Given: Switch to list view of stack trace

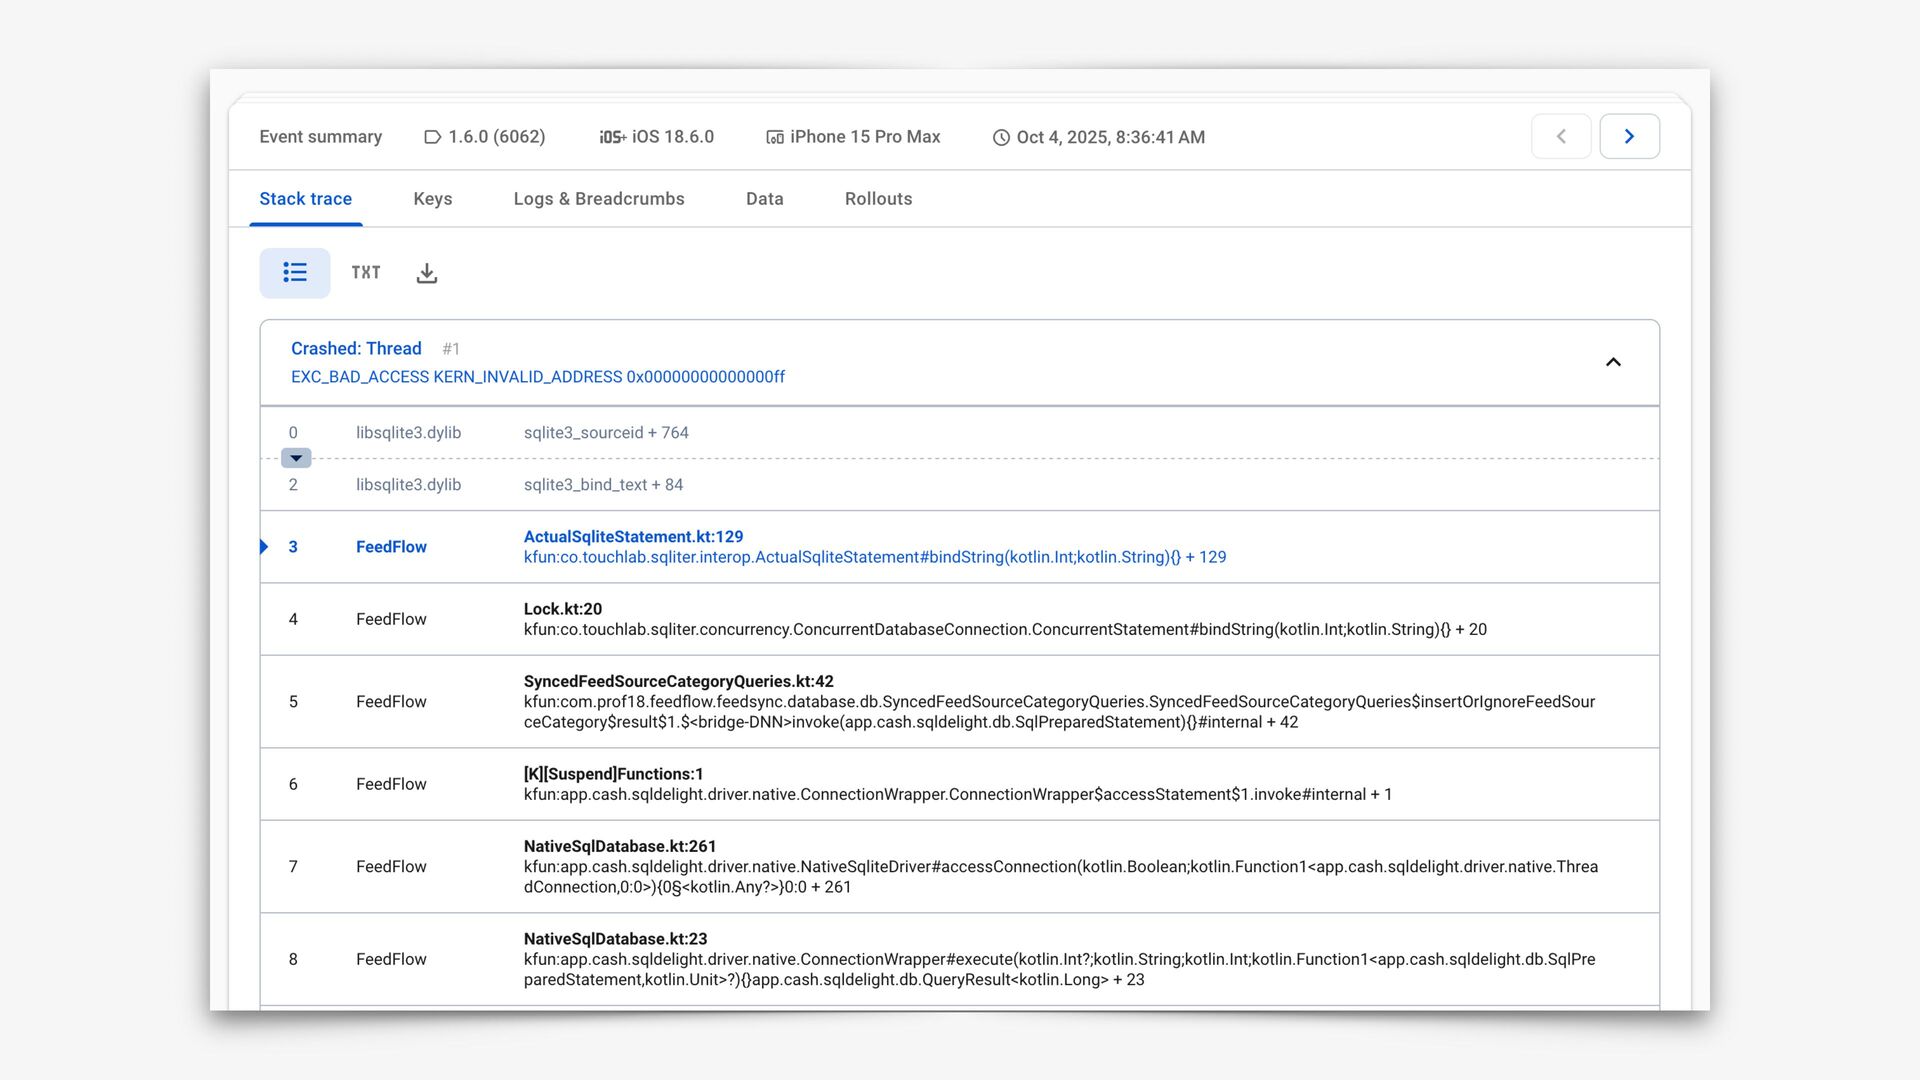Looking at the screenshot, I should click(294, 273).
